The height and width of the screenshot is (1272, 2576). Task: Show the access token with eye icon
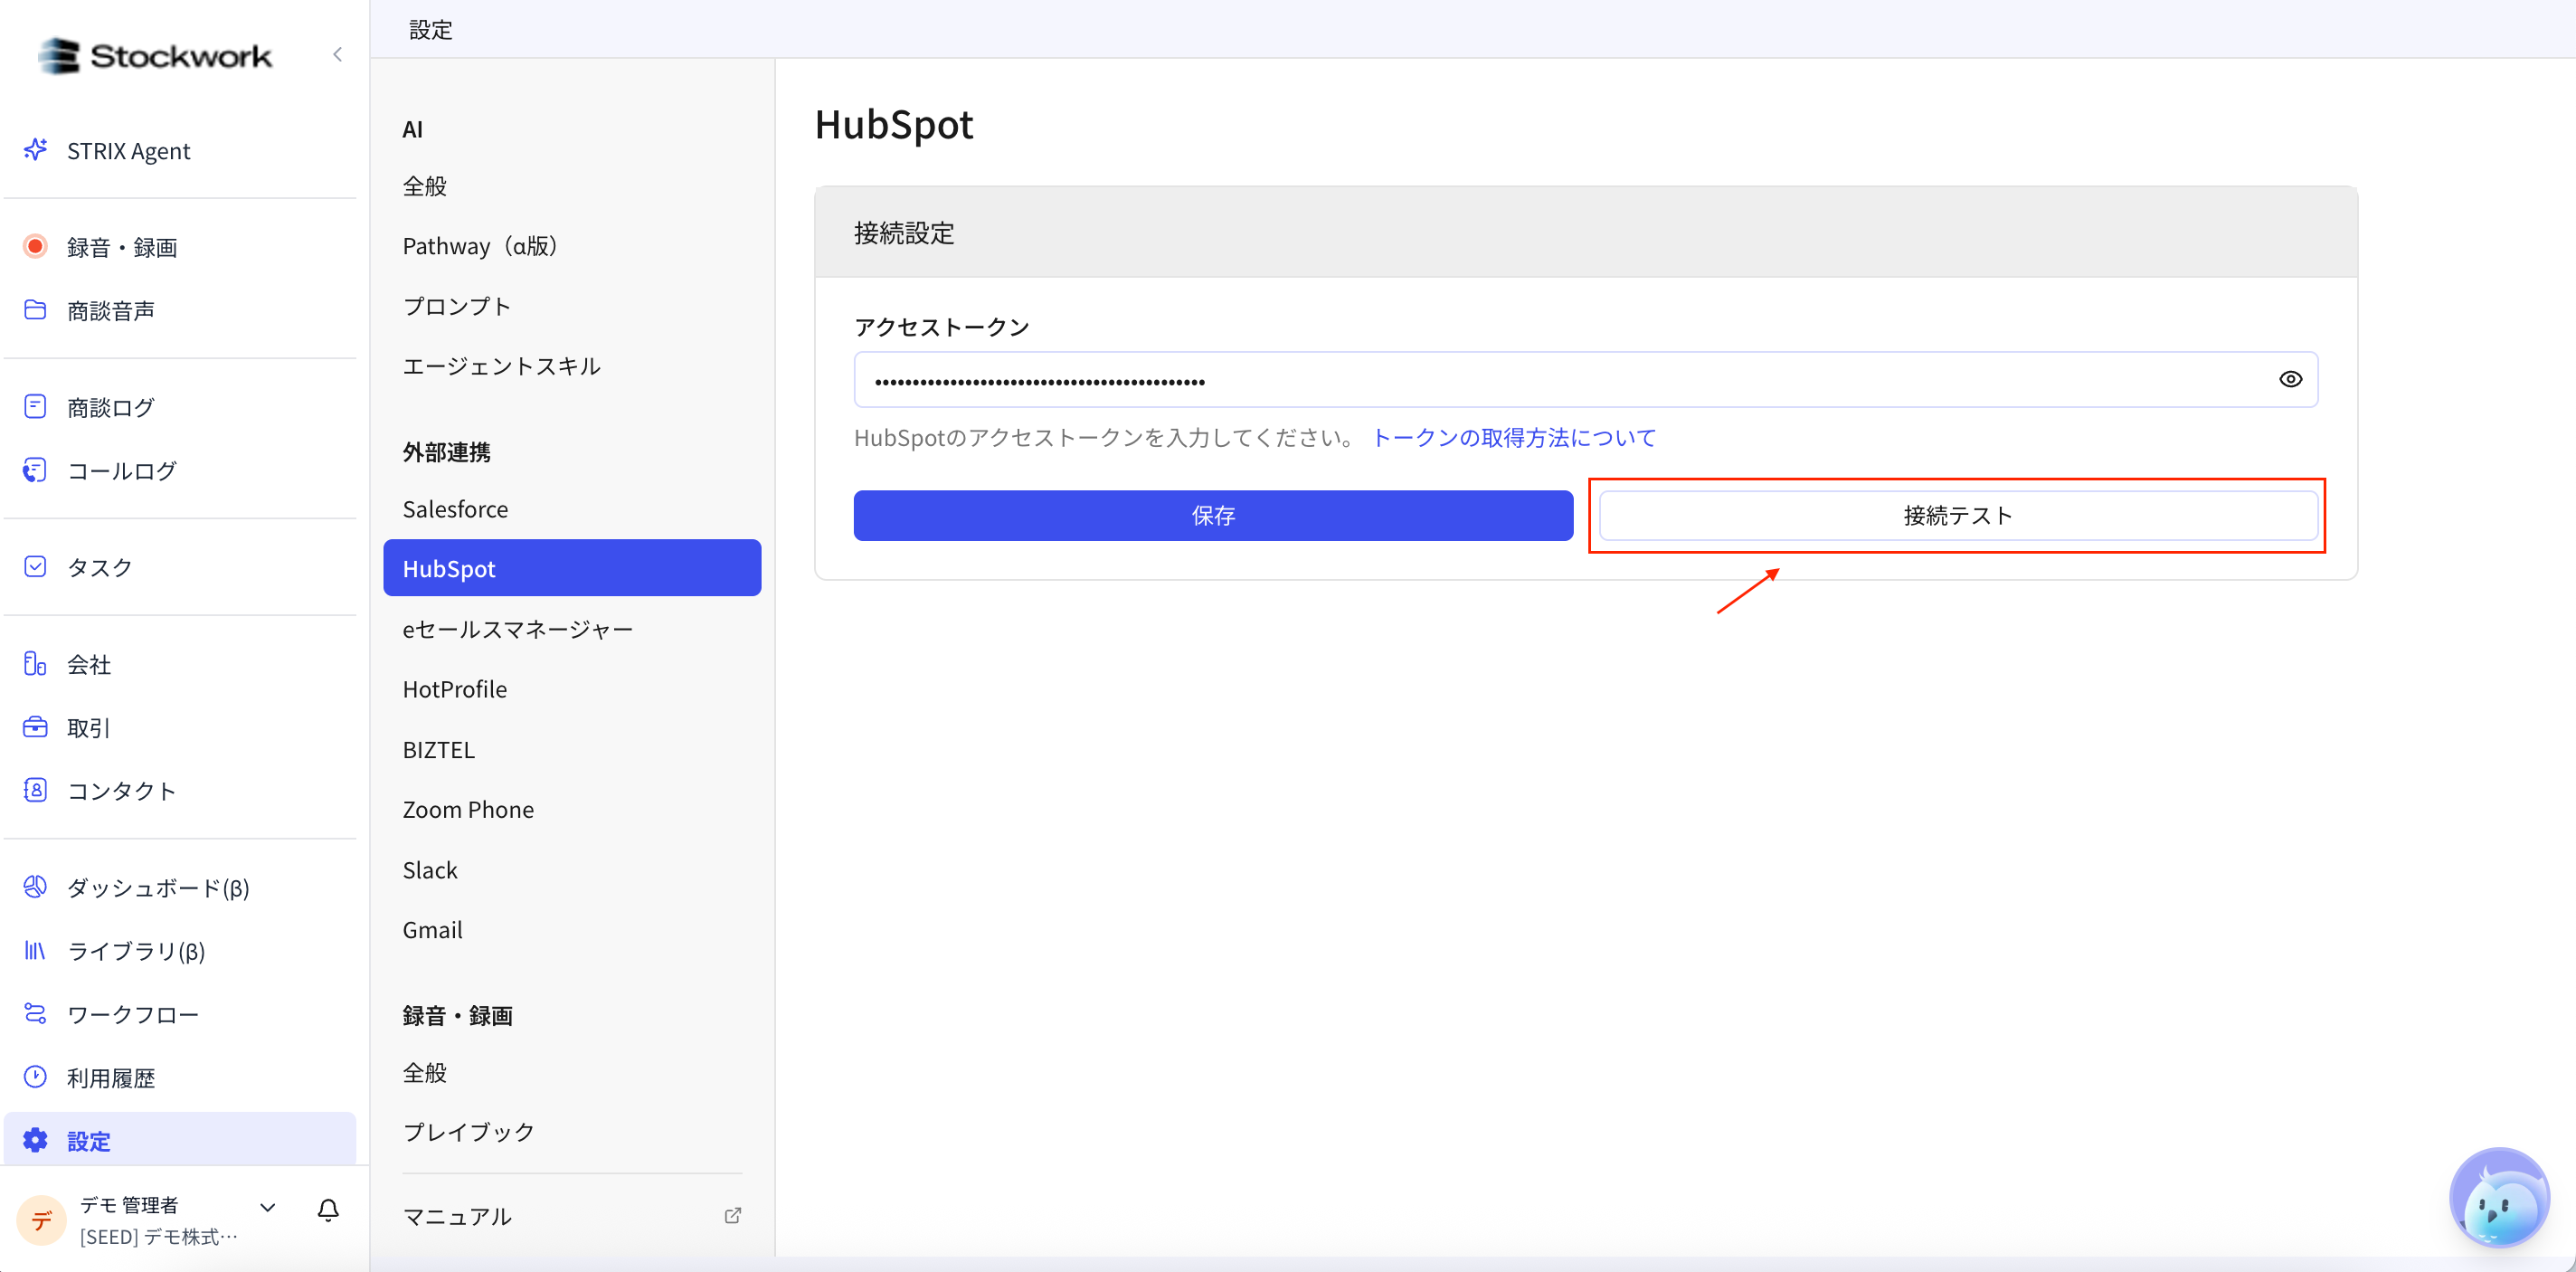point(2290,379)
